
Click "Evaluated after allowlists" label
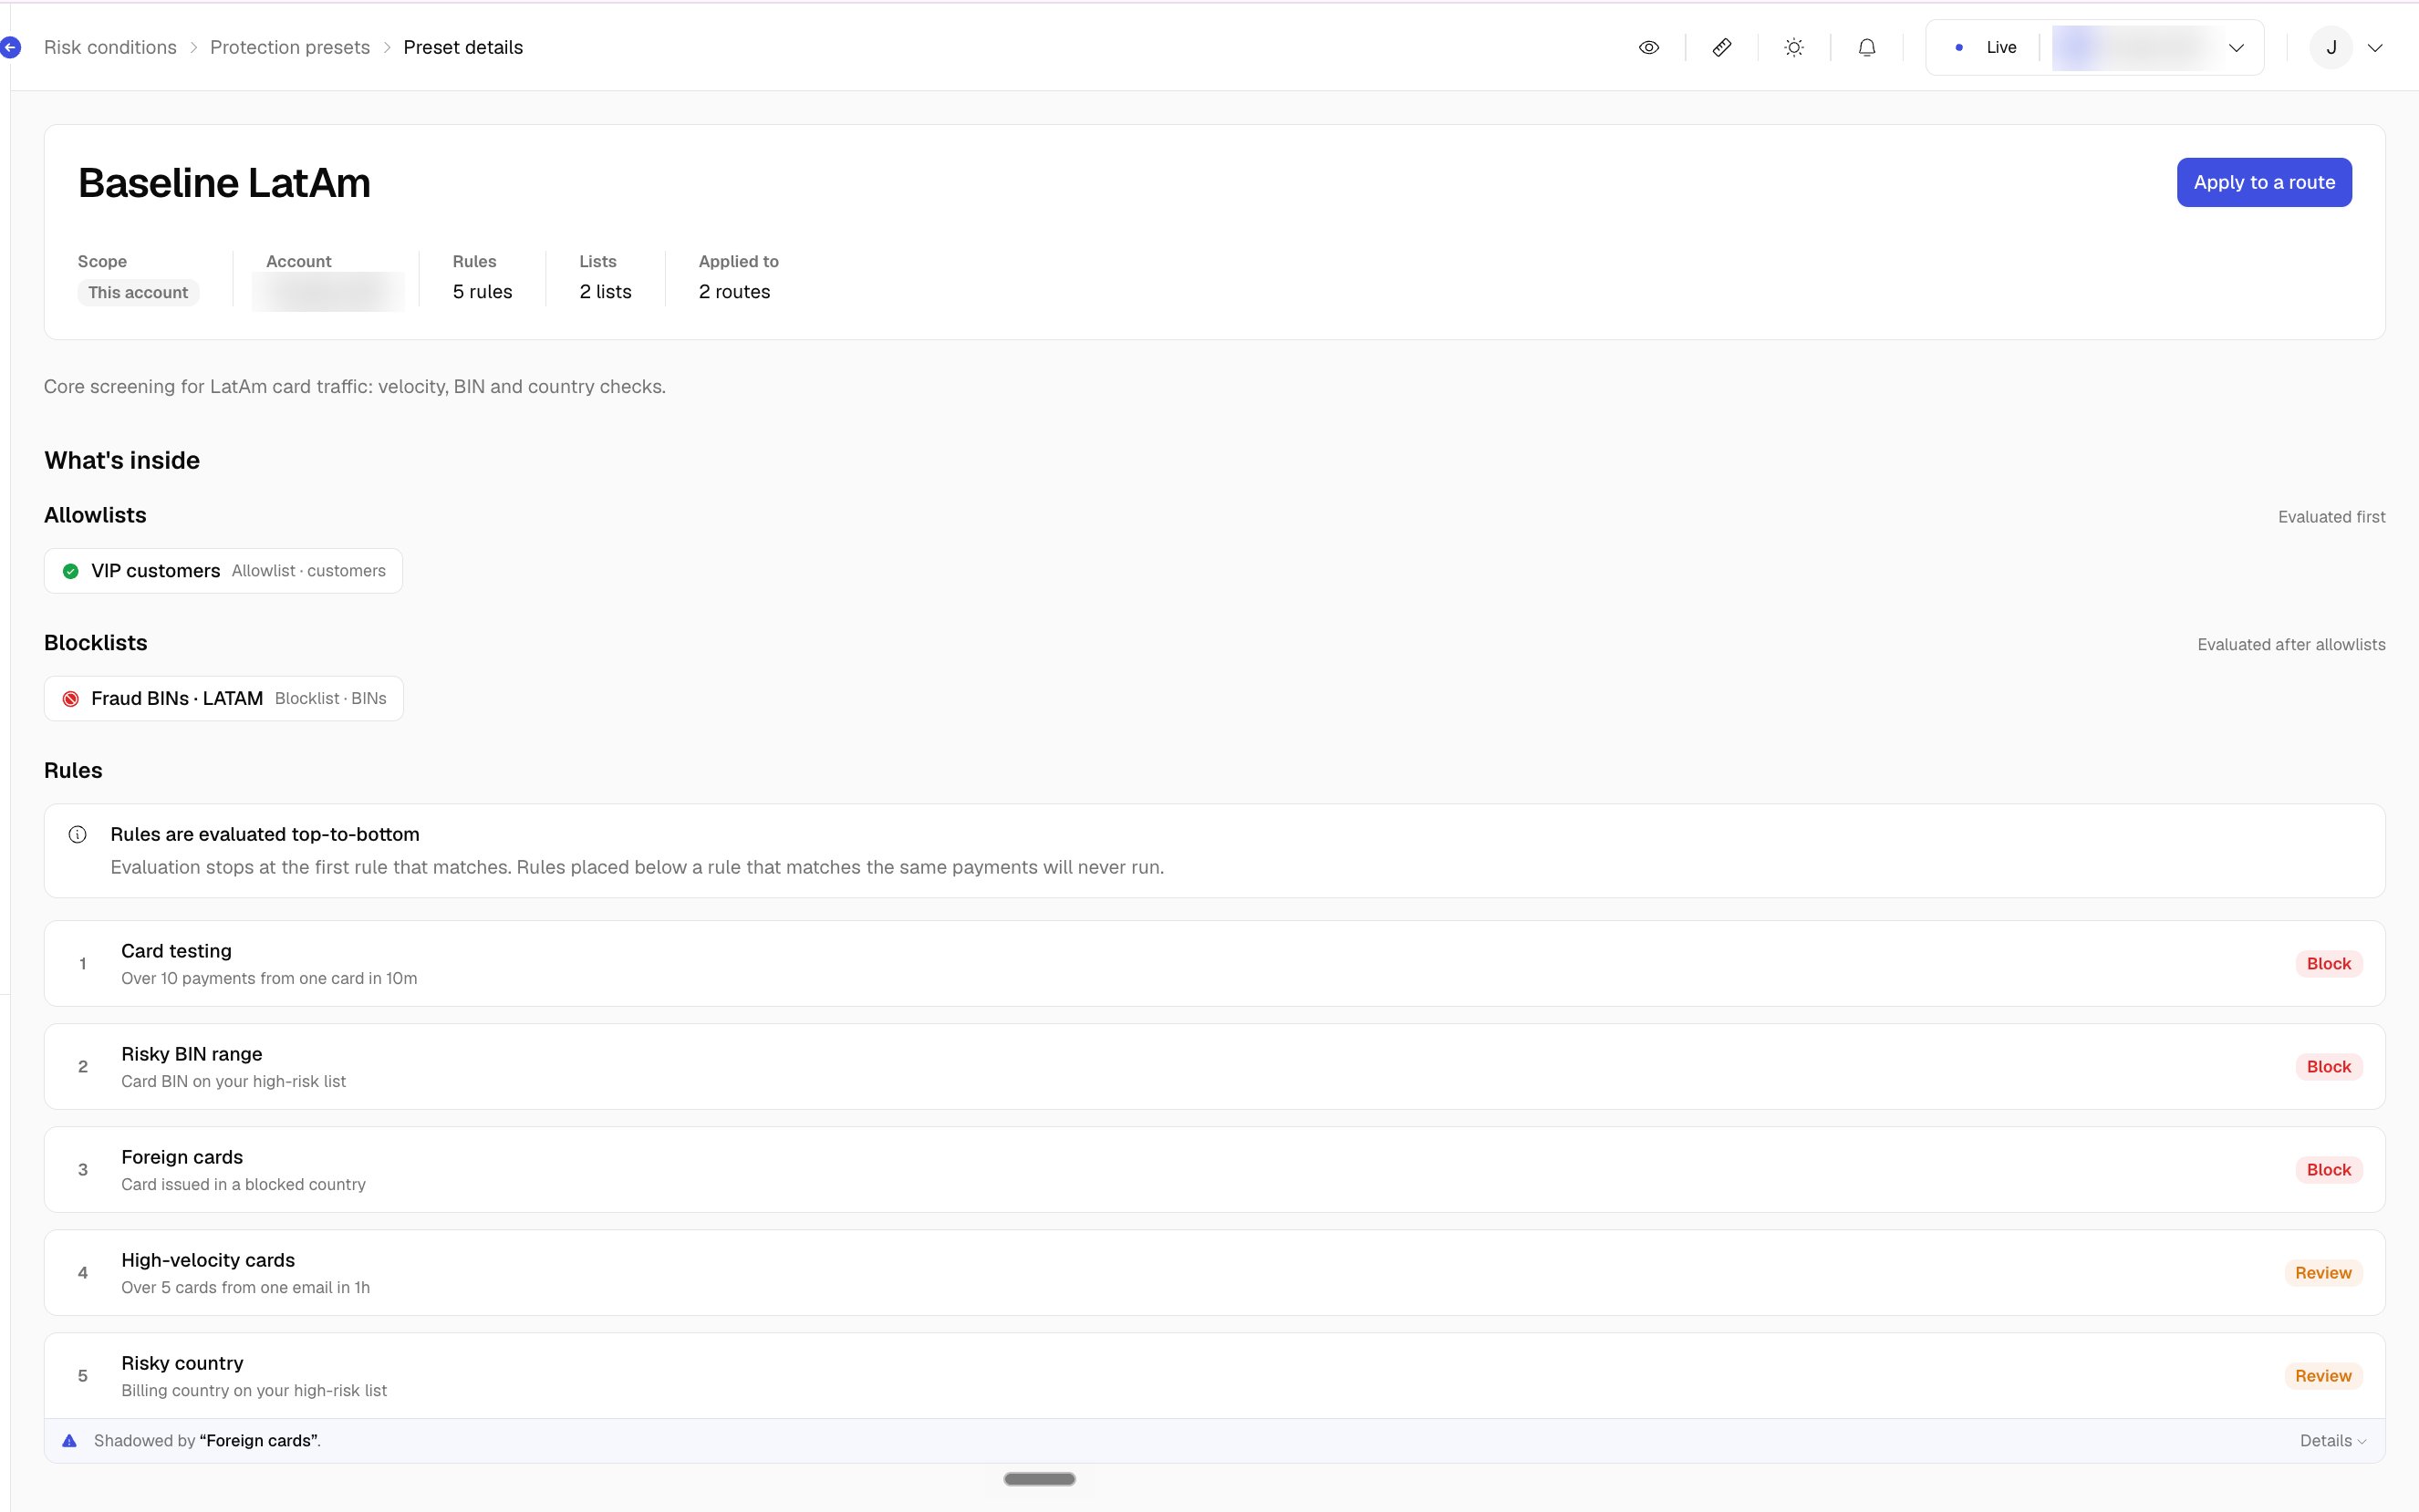[2291, 644]
